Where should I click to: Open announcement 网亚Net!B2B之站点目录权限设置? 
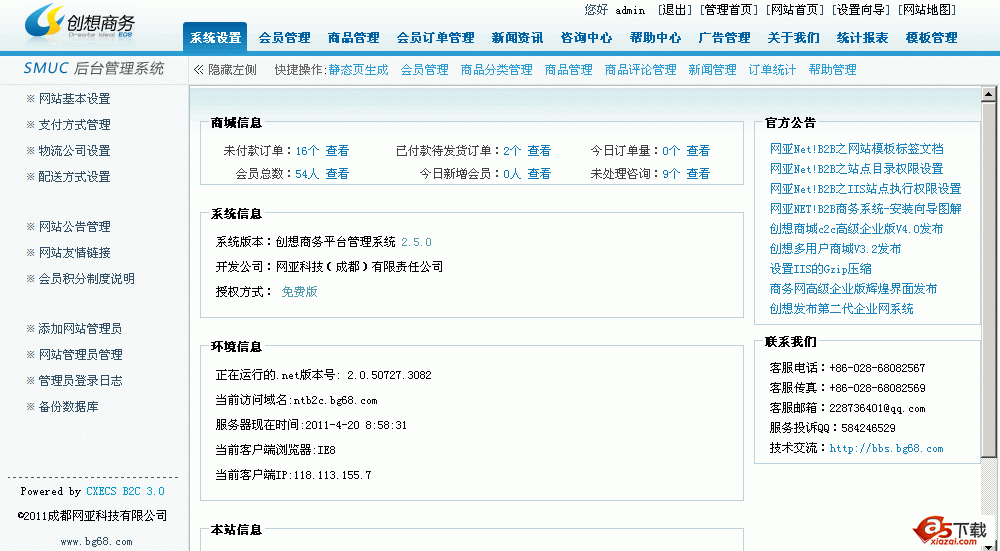857,169
